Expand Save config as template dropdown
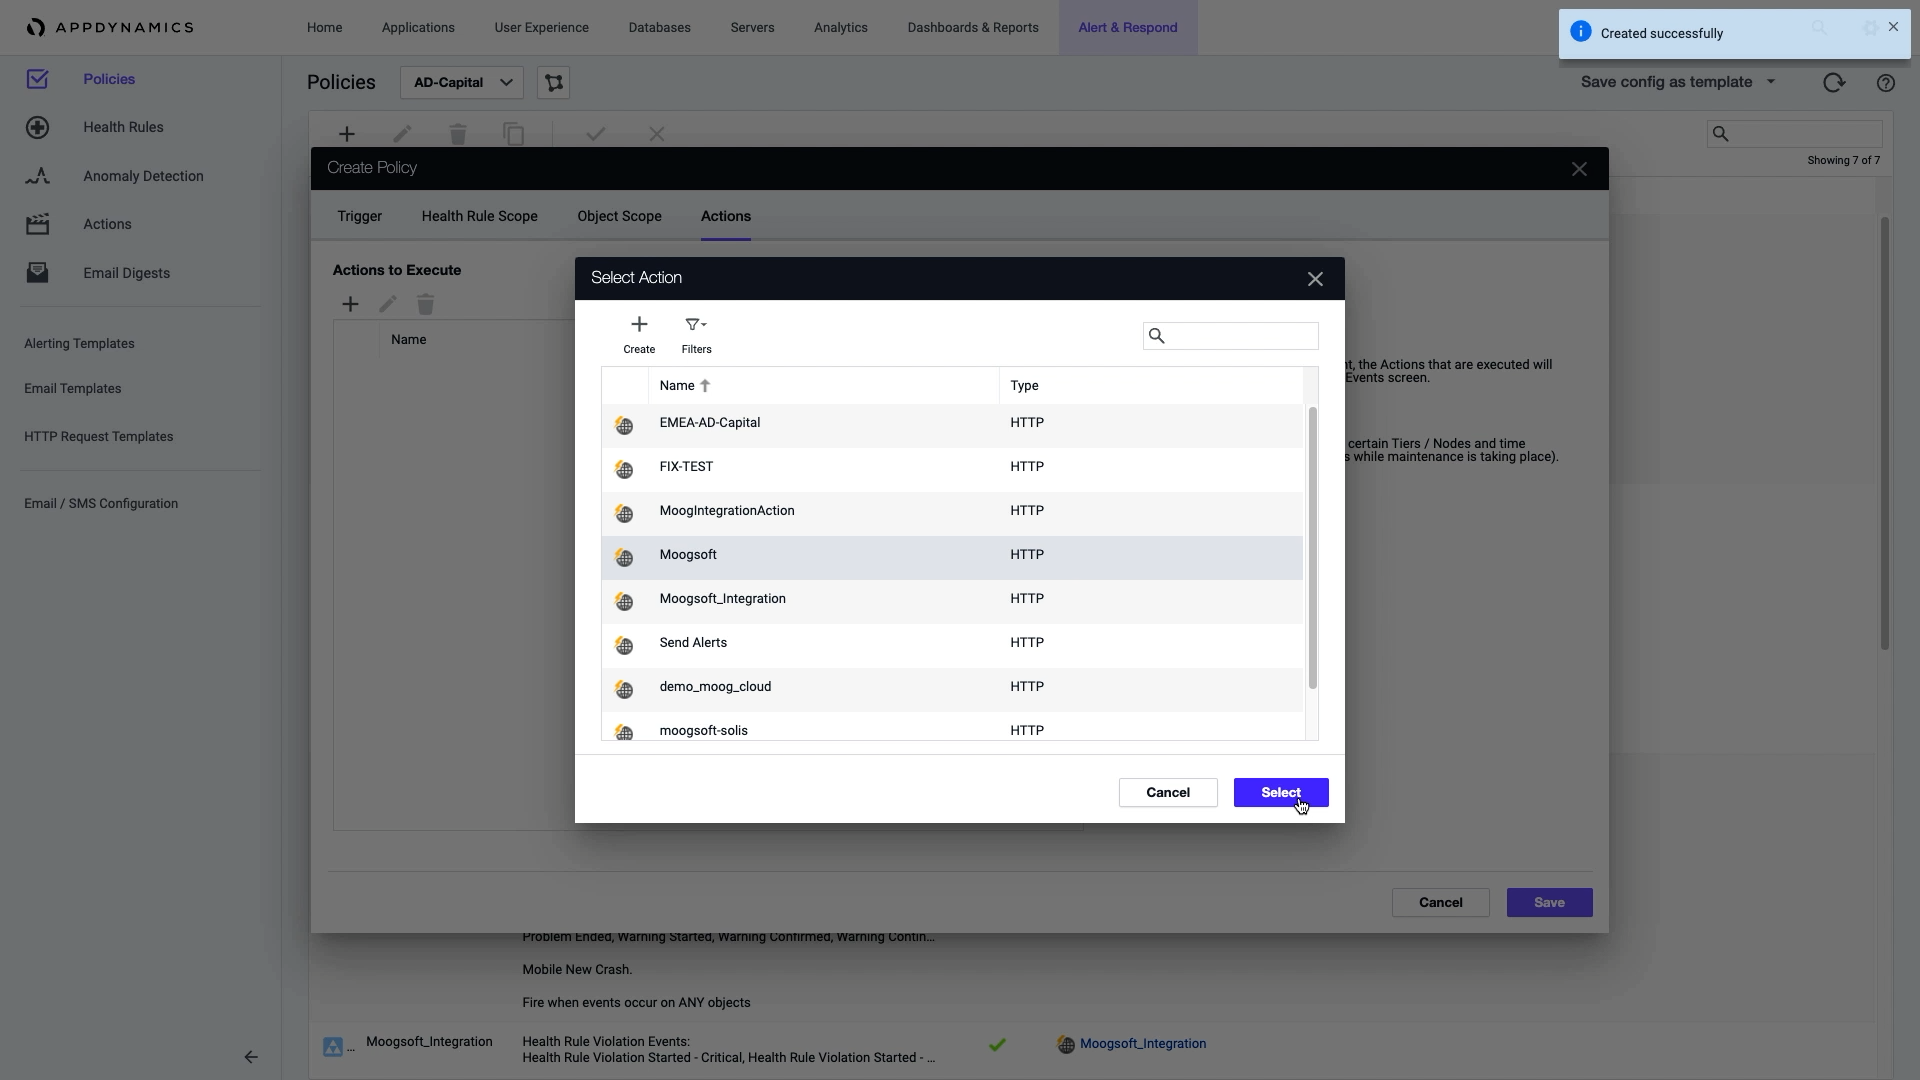This screenshot has height=1080, width=1920. tap(1678, 82)
